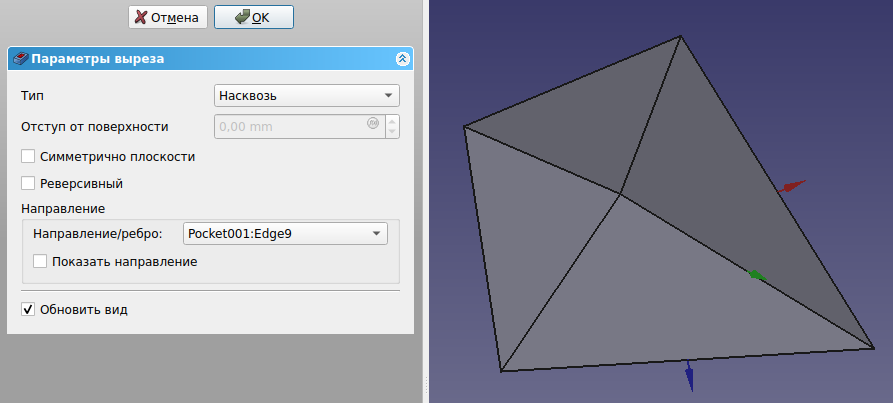Click the Отмена cancel button
Image resolution: width=893 pixels, height=403 pixels.
[167, 17]
